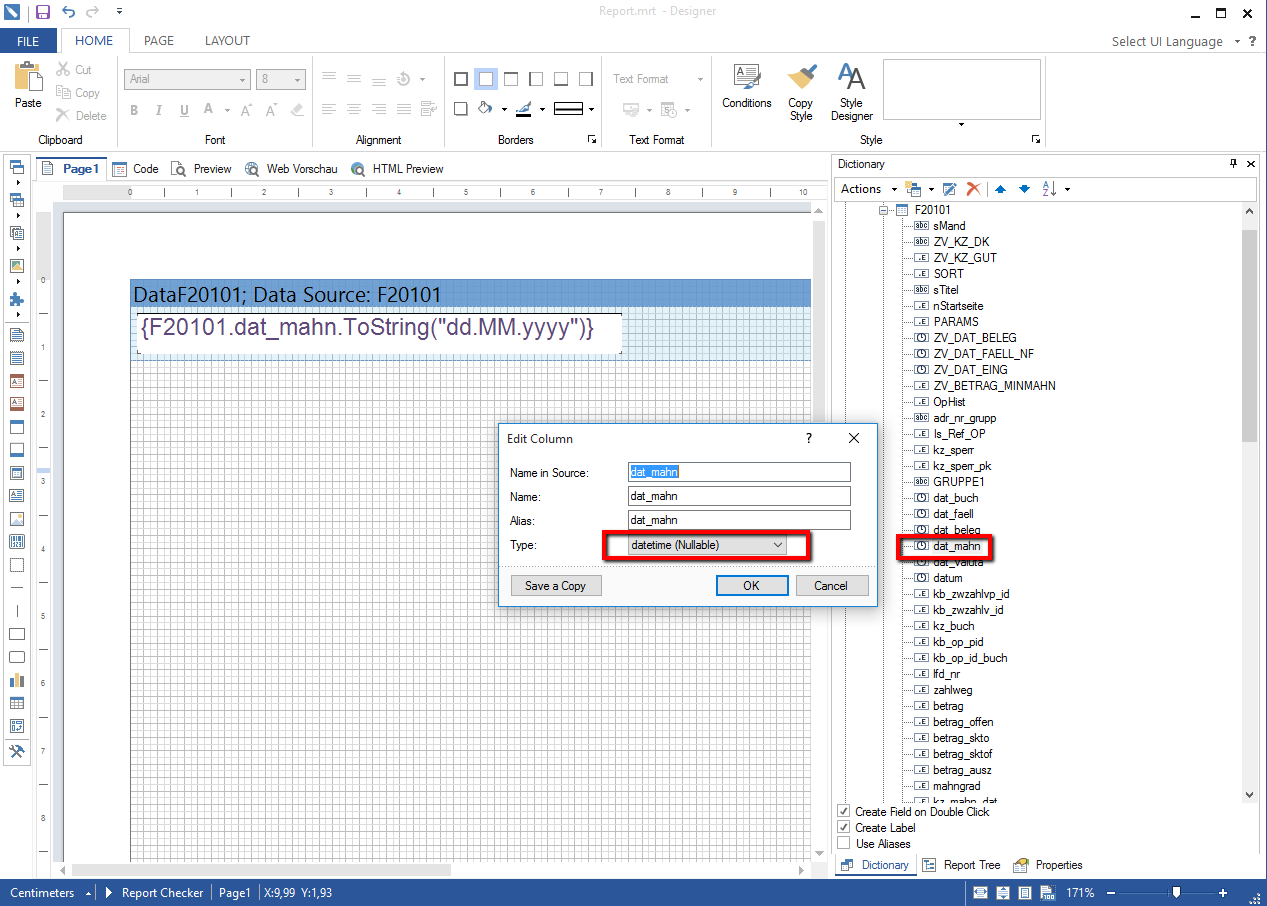The image size is (1267, 906).
Task: Select the vertical line primitive in toolbox
Action: pyautogui.click(x=16, y=610)
